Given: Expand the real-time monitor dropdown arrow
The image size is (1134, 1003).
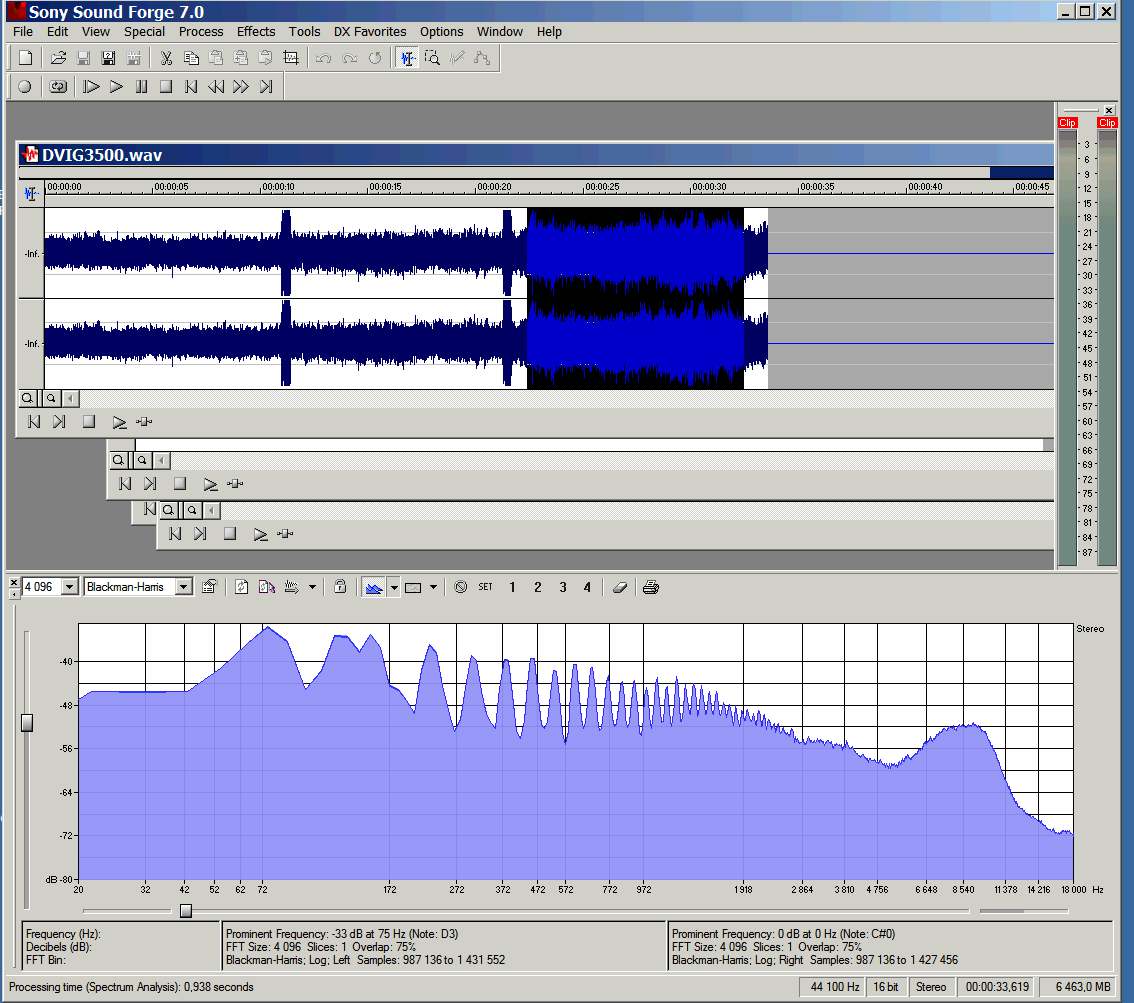Looking at the screenshot, I should pyautogui.click(x=312, y=587).
